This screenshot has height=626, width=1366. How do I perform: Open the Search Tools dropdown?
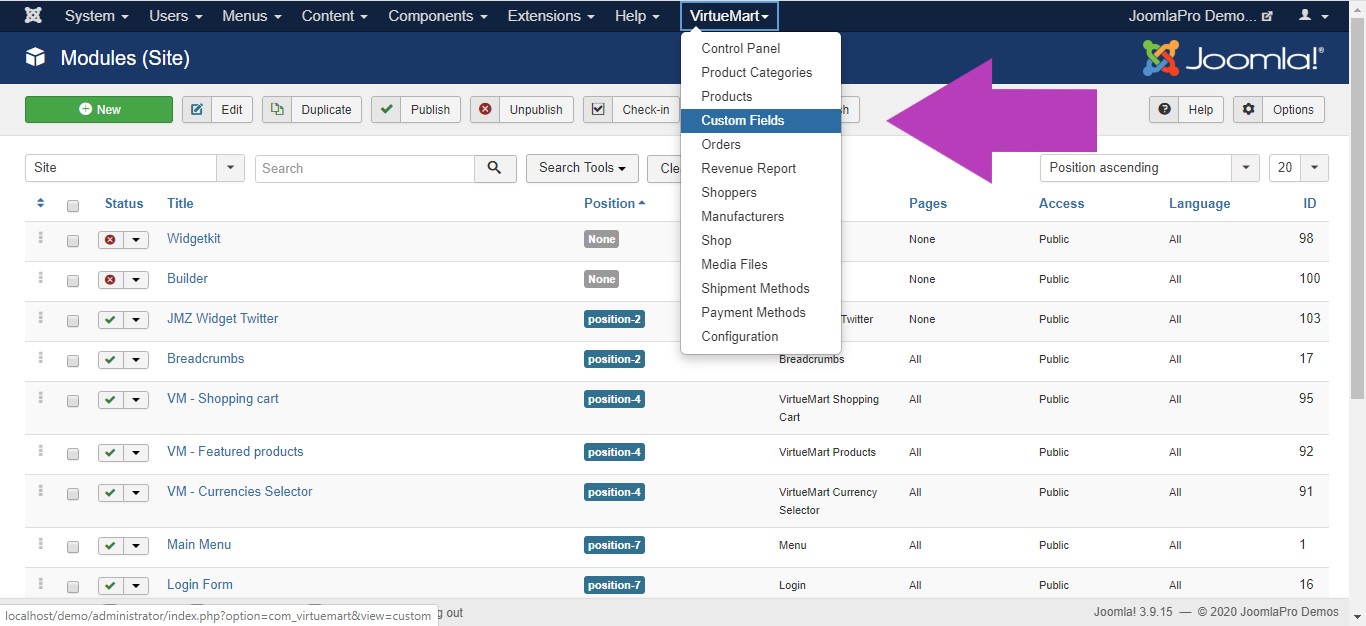582,168
